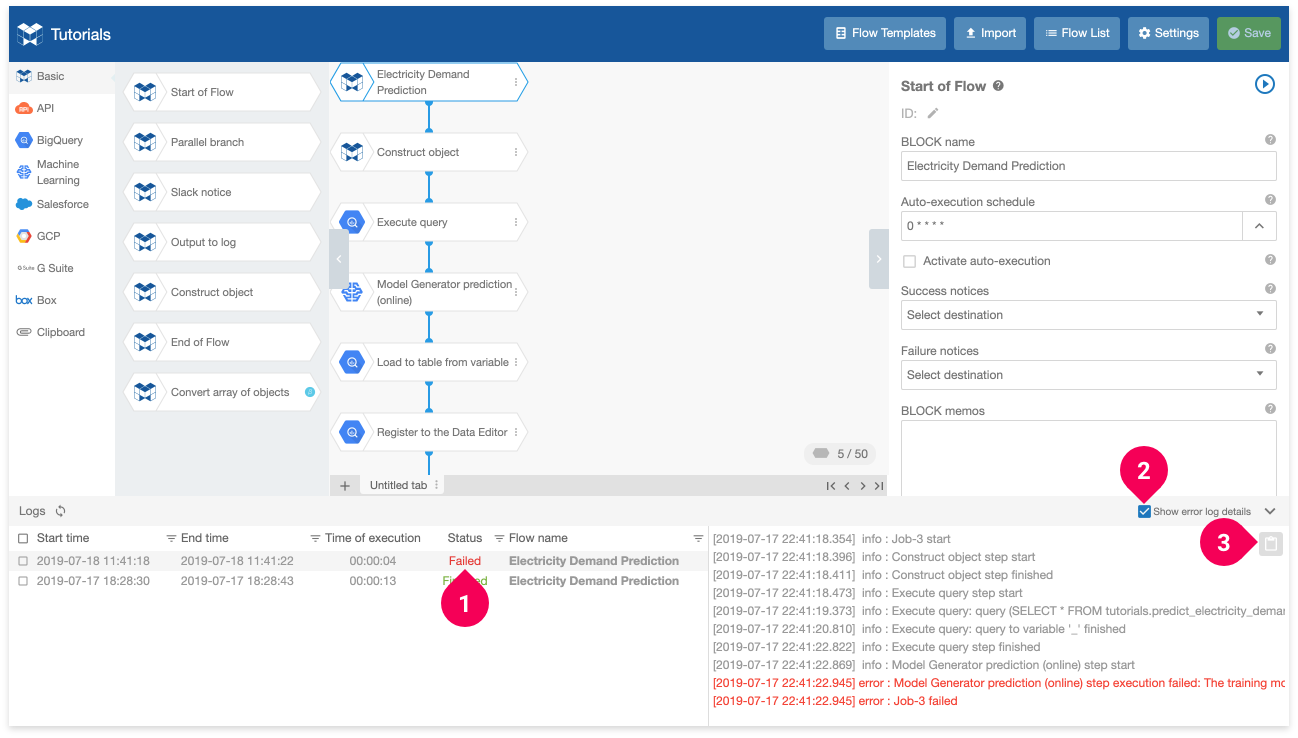1298x738 pixels.
Task: Jump to last tab arrow
Action: coord(879,486)
